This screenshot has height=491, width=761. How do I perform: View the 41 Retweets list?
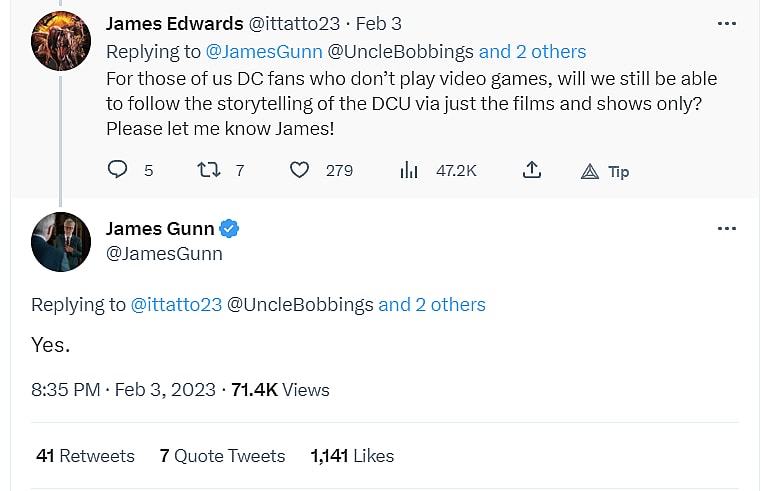click(x=85, y=455)
